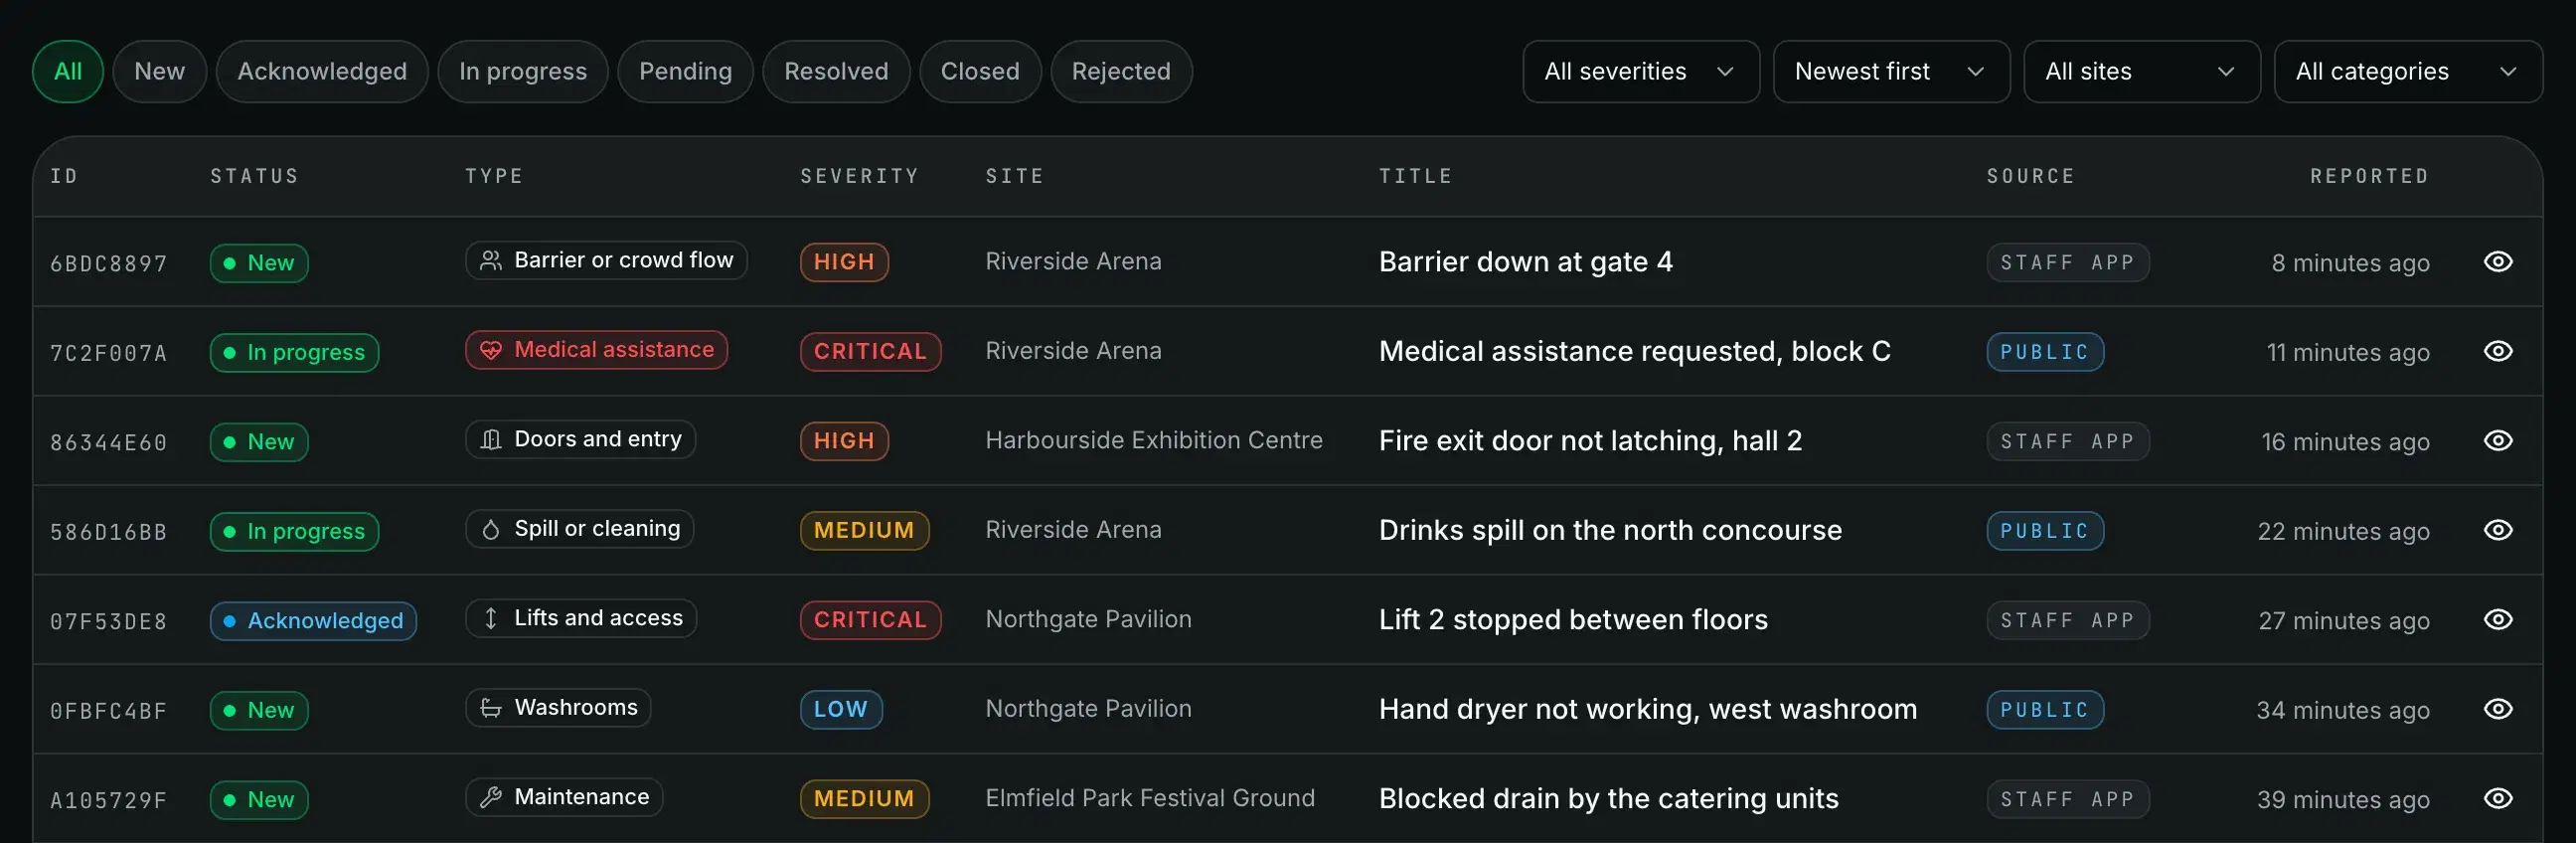Screen dimensions: 2576x843
Task: Filter by New status
Action: click(x=160, y=72)
